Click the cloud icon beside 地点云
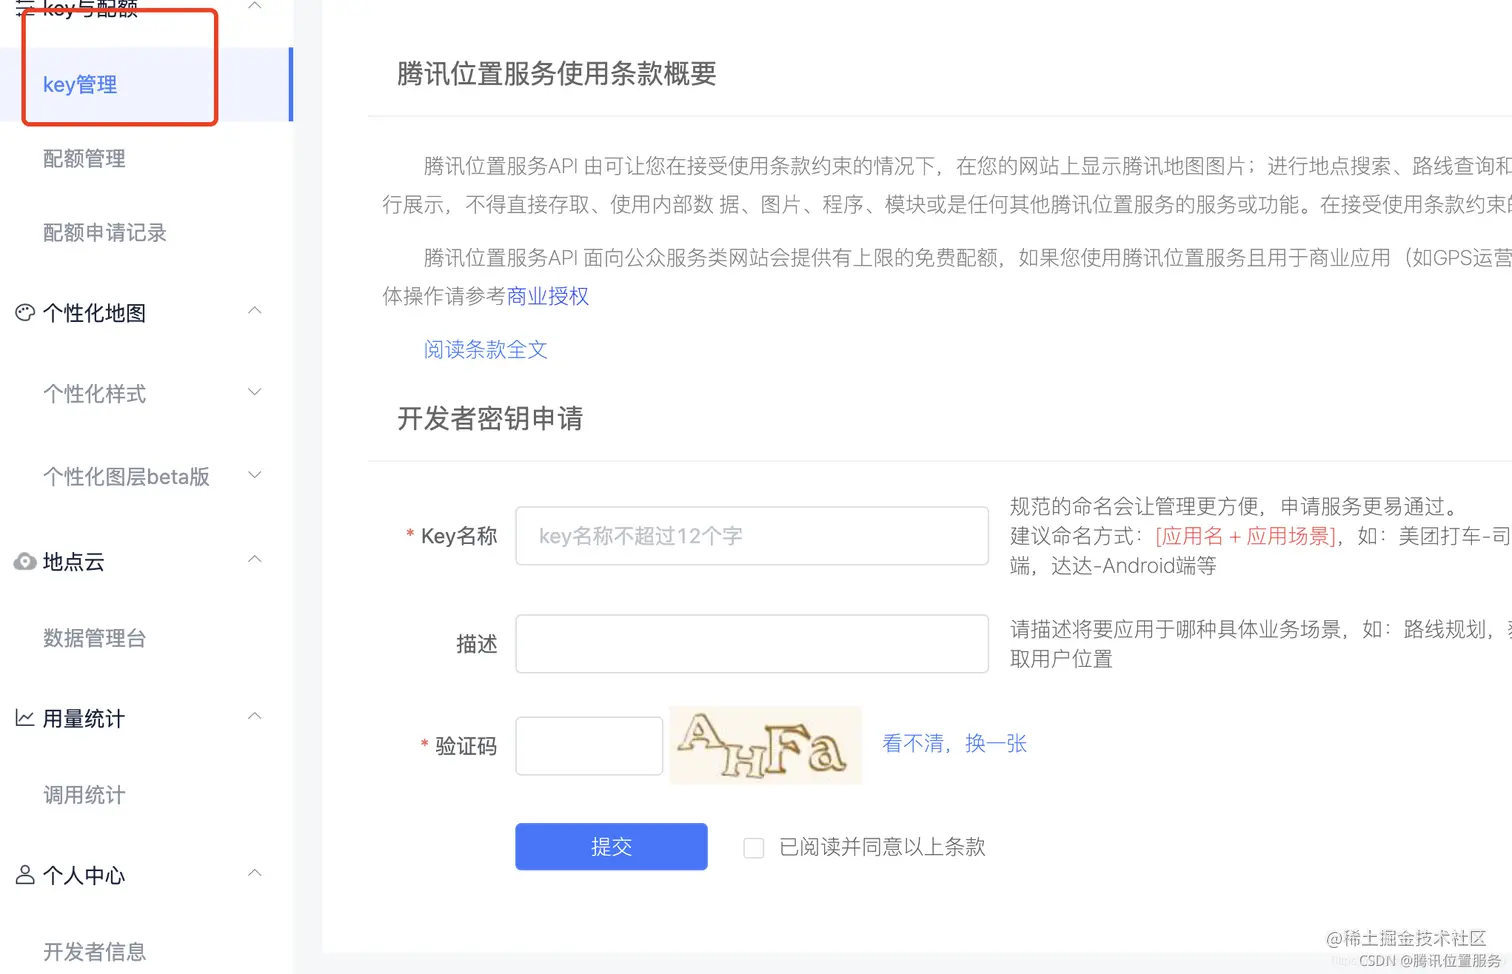 [25, 561]
